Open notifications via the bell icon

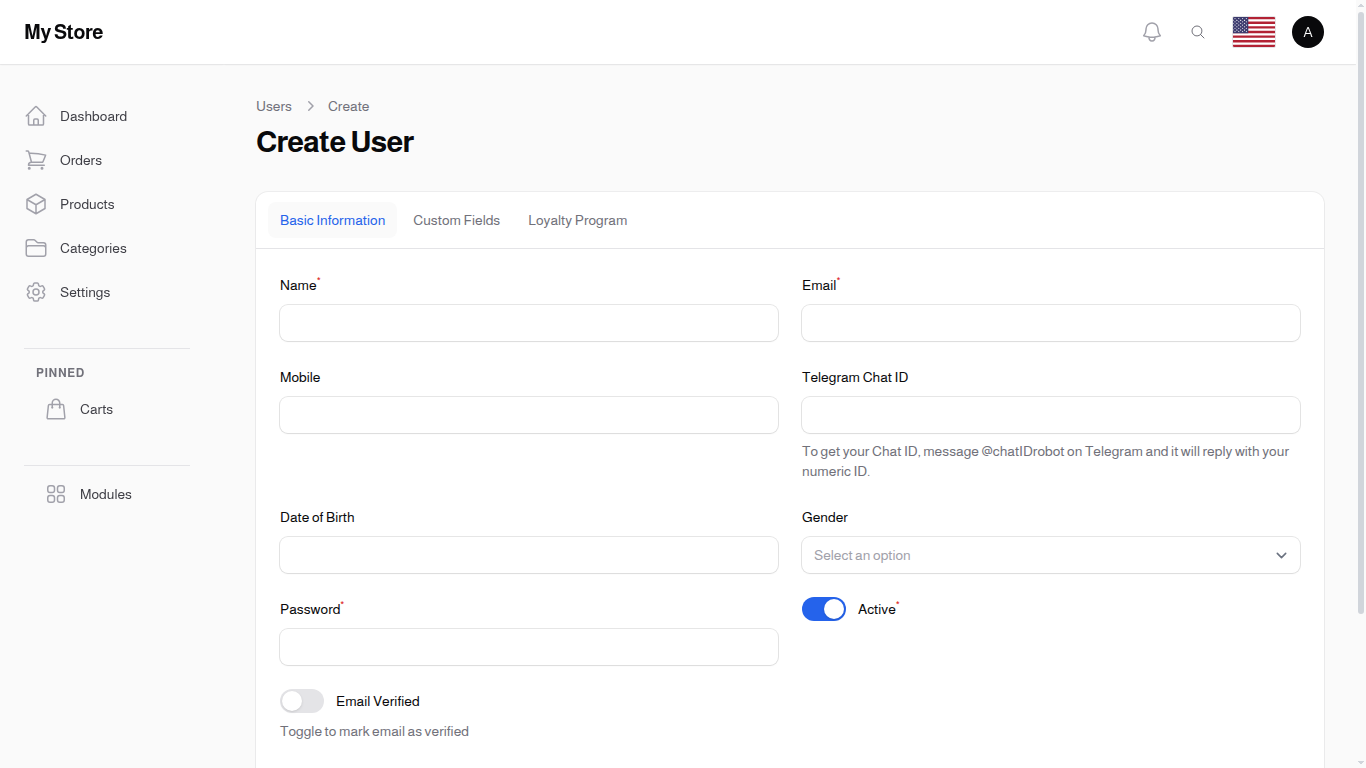(1151, 31)
